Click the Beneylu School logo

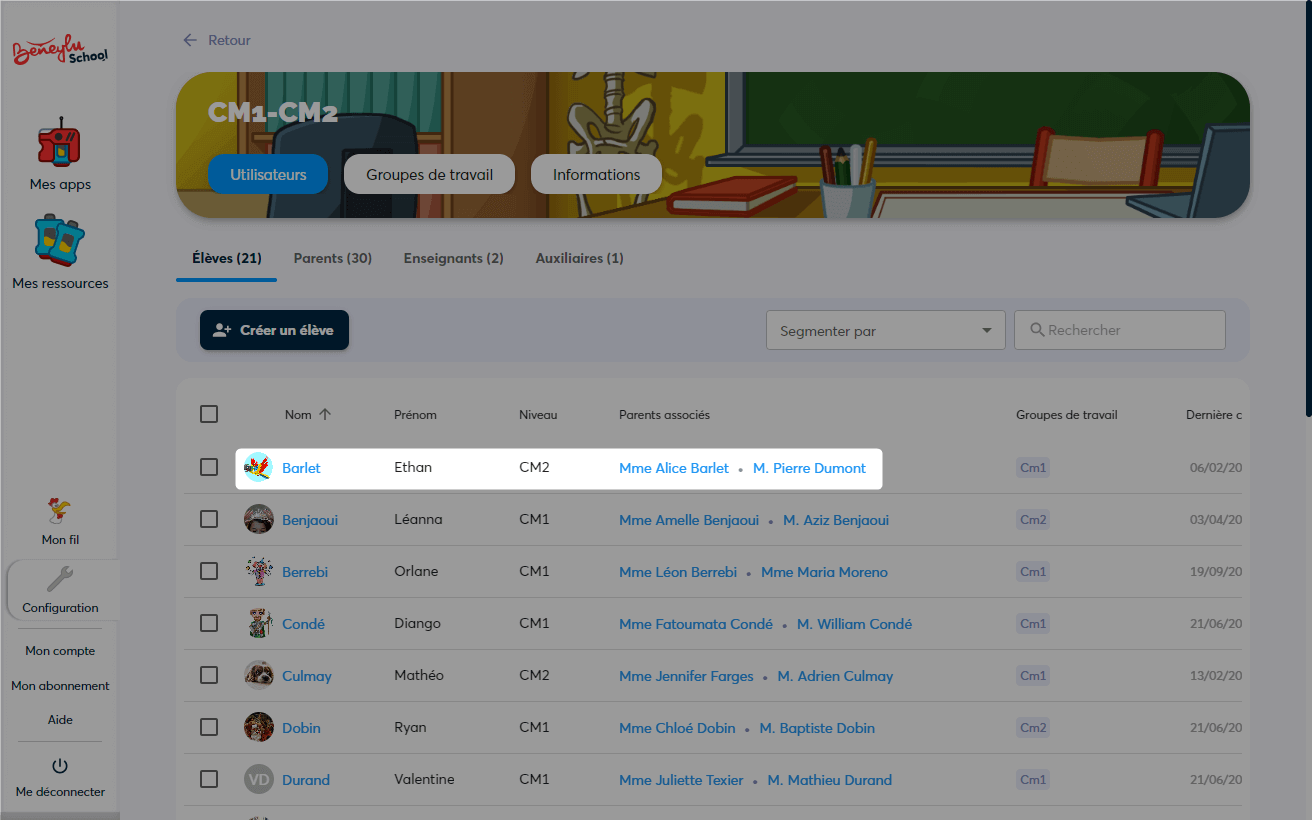[60, 52]
